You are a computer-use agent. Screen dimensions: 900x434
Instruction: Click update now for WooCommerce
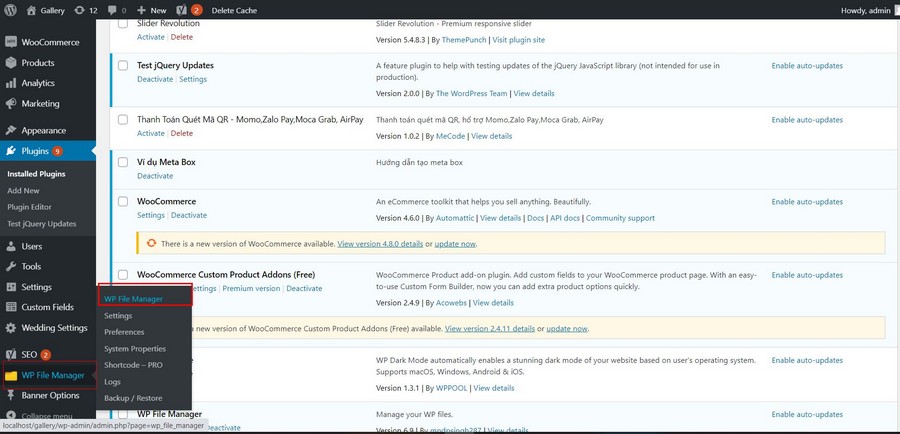[x=455, y=244]
